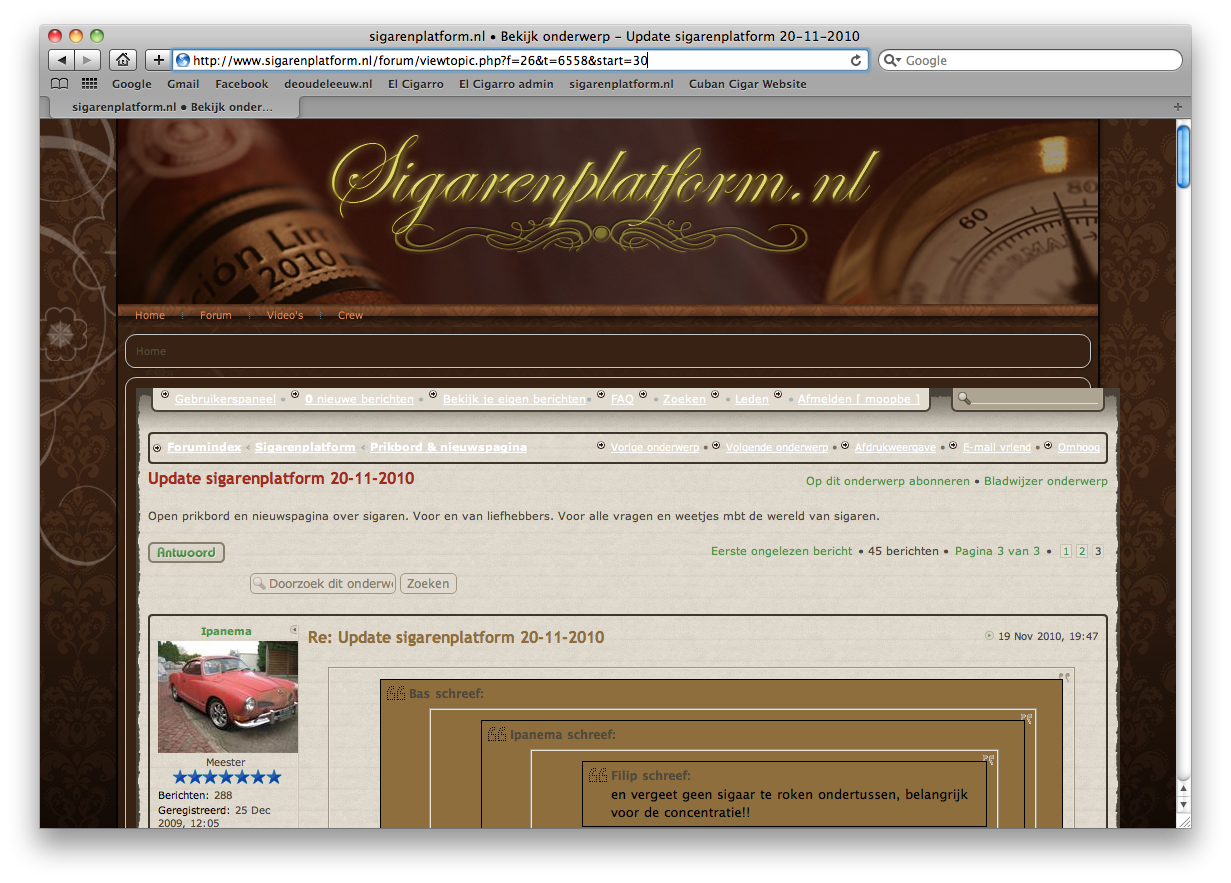Open the Gmail bookmark
This screenshot has height=883, width=1231.
(x=183, y=84)
